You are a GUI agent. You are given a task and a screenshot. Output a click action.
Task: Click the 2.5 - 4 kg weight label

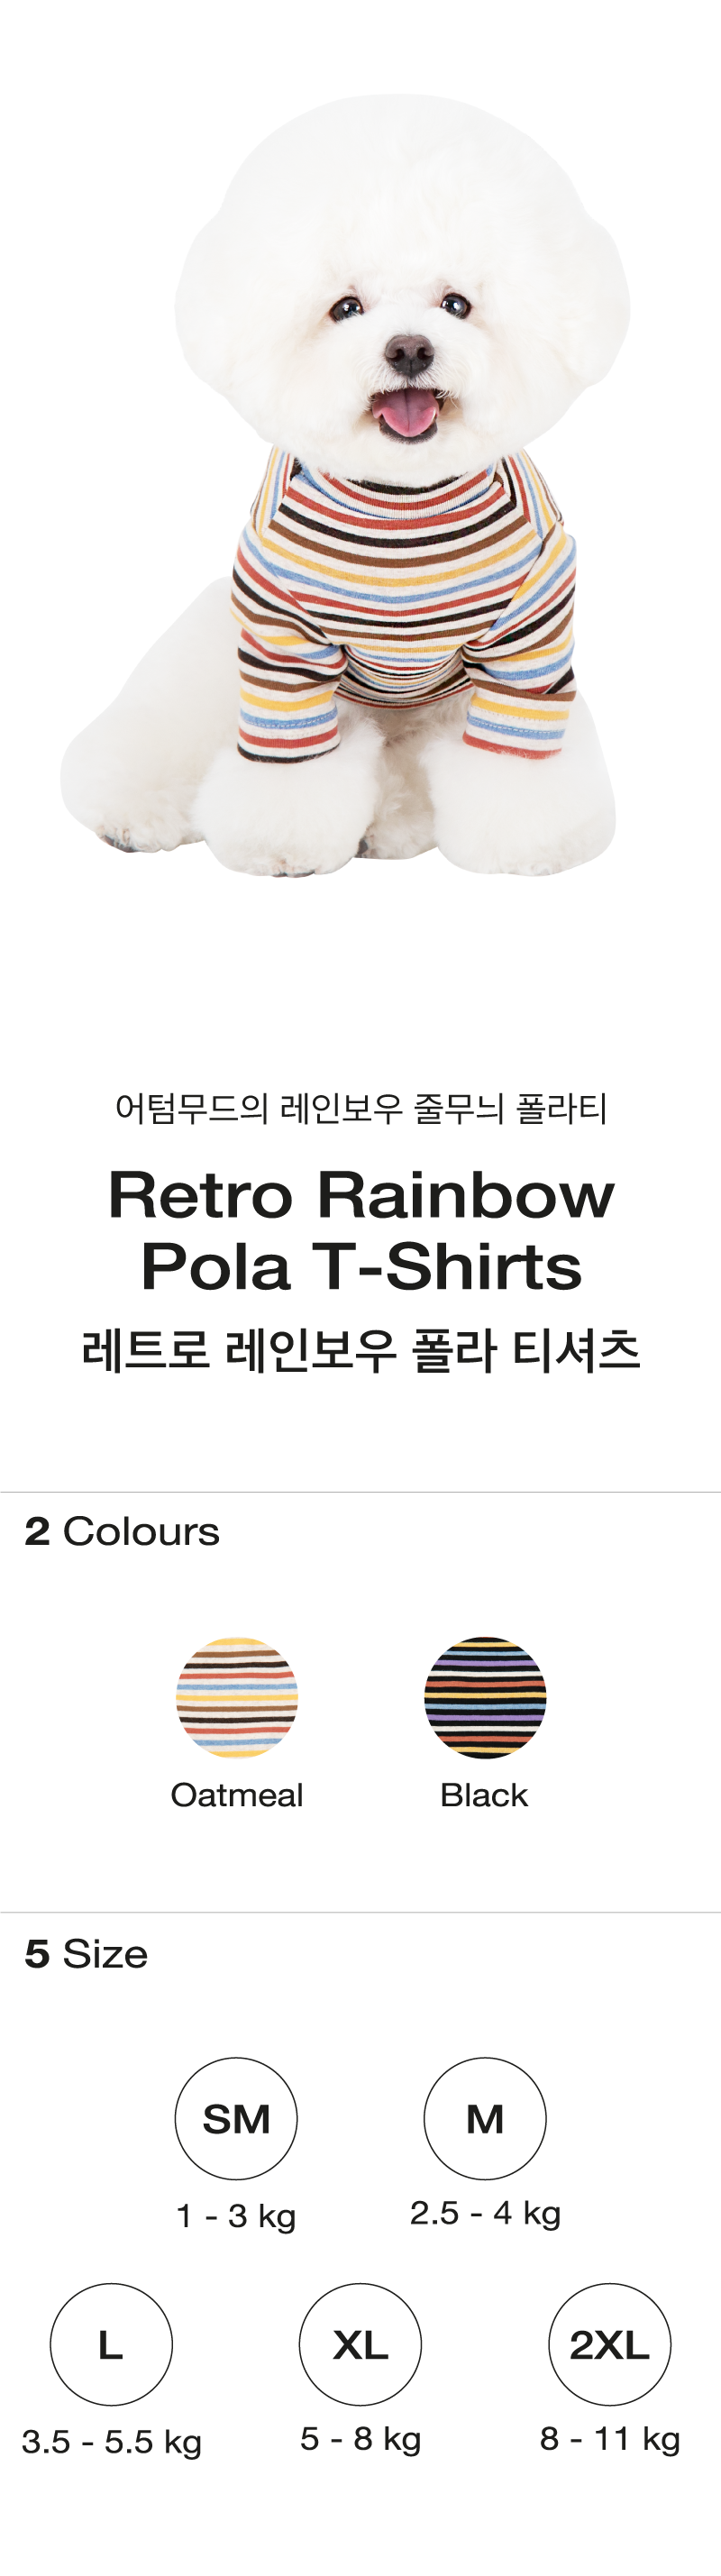pyautogui.click(x=485, y=2213)
